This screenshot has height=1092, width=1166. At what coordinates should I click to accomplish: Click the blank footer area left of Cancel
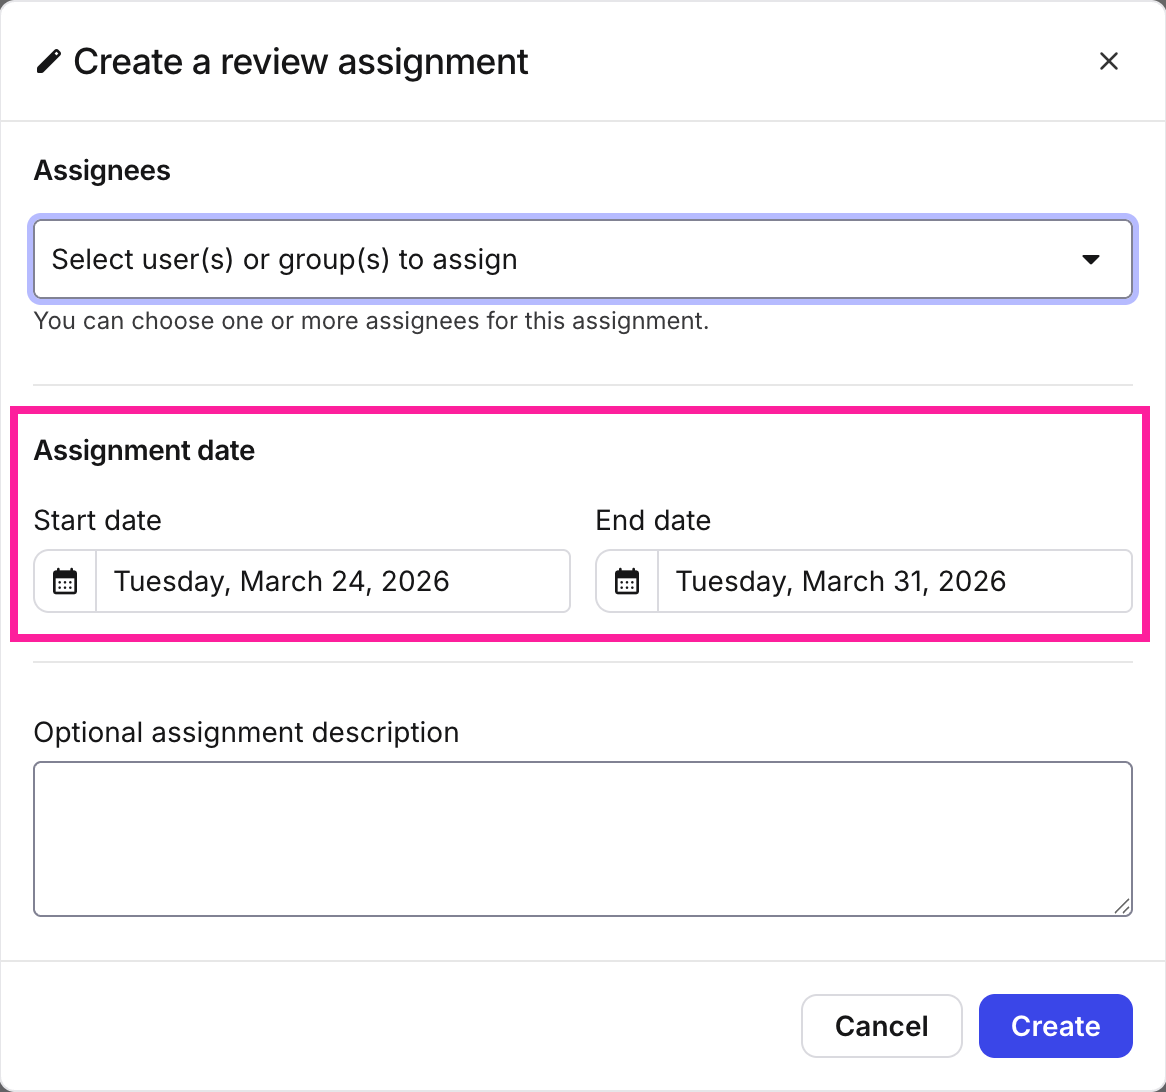(x=400, y=1026)
